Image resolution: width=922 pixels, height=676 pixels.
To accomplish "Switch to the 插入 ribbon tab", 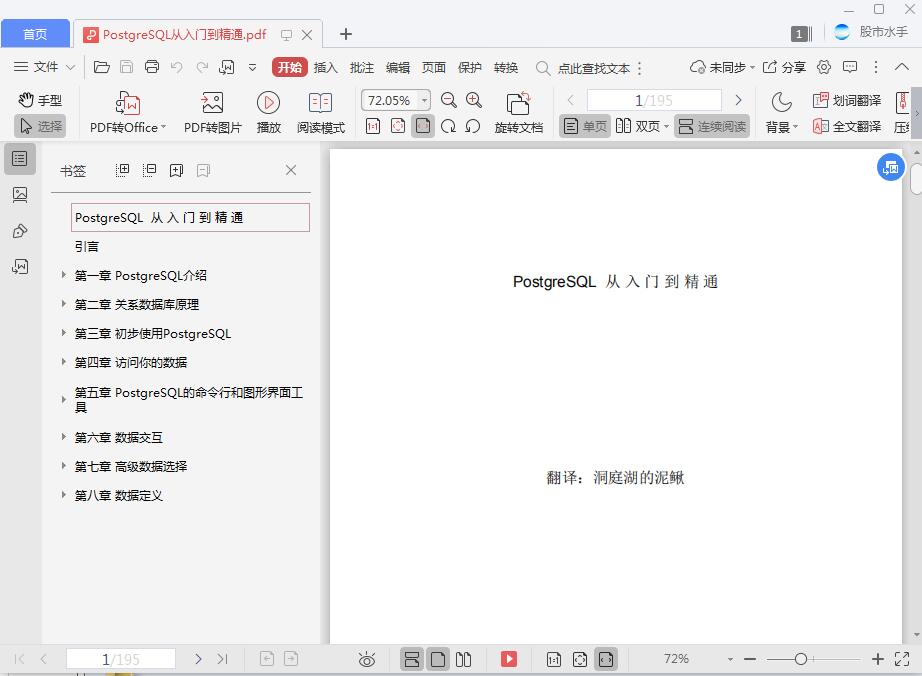I will pos(326,68).
